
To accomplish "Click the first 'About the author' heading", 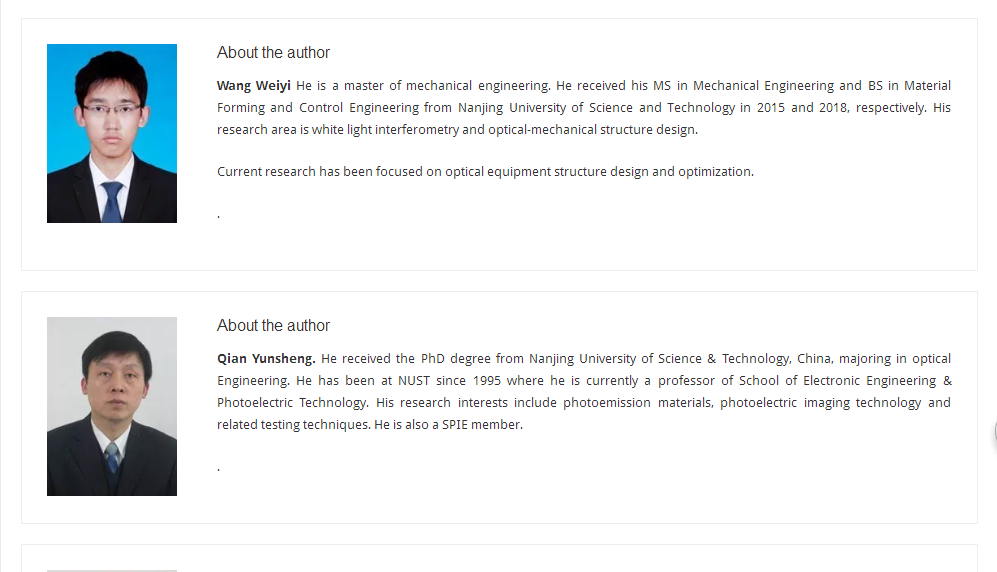I will [273, 53].
